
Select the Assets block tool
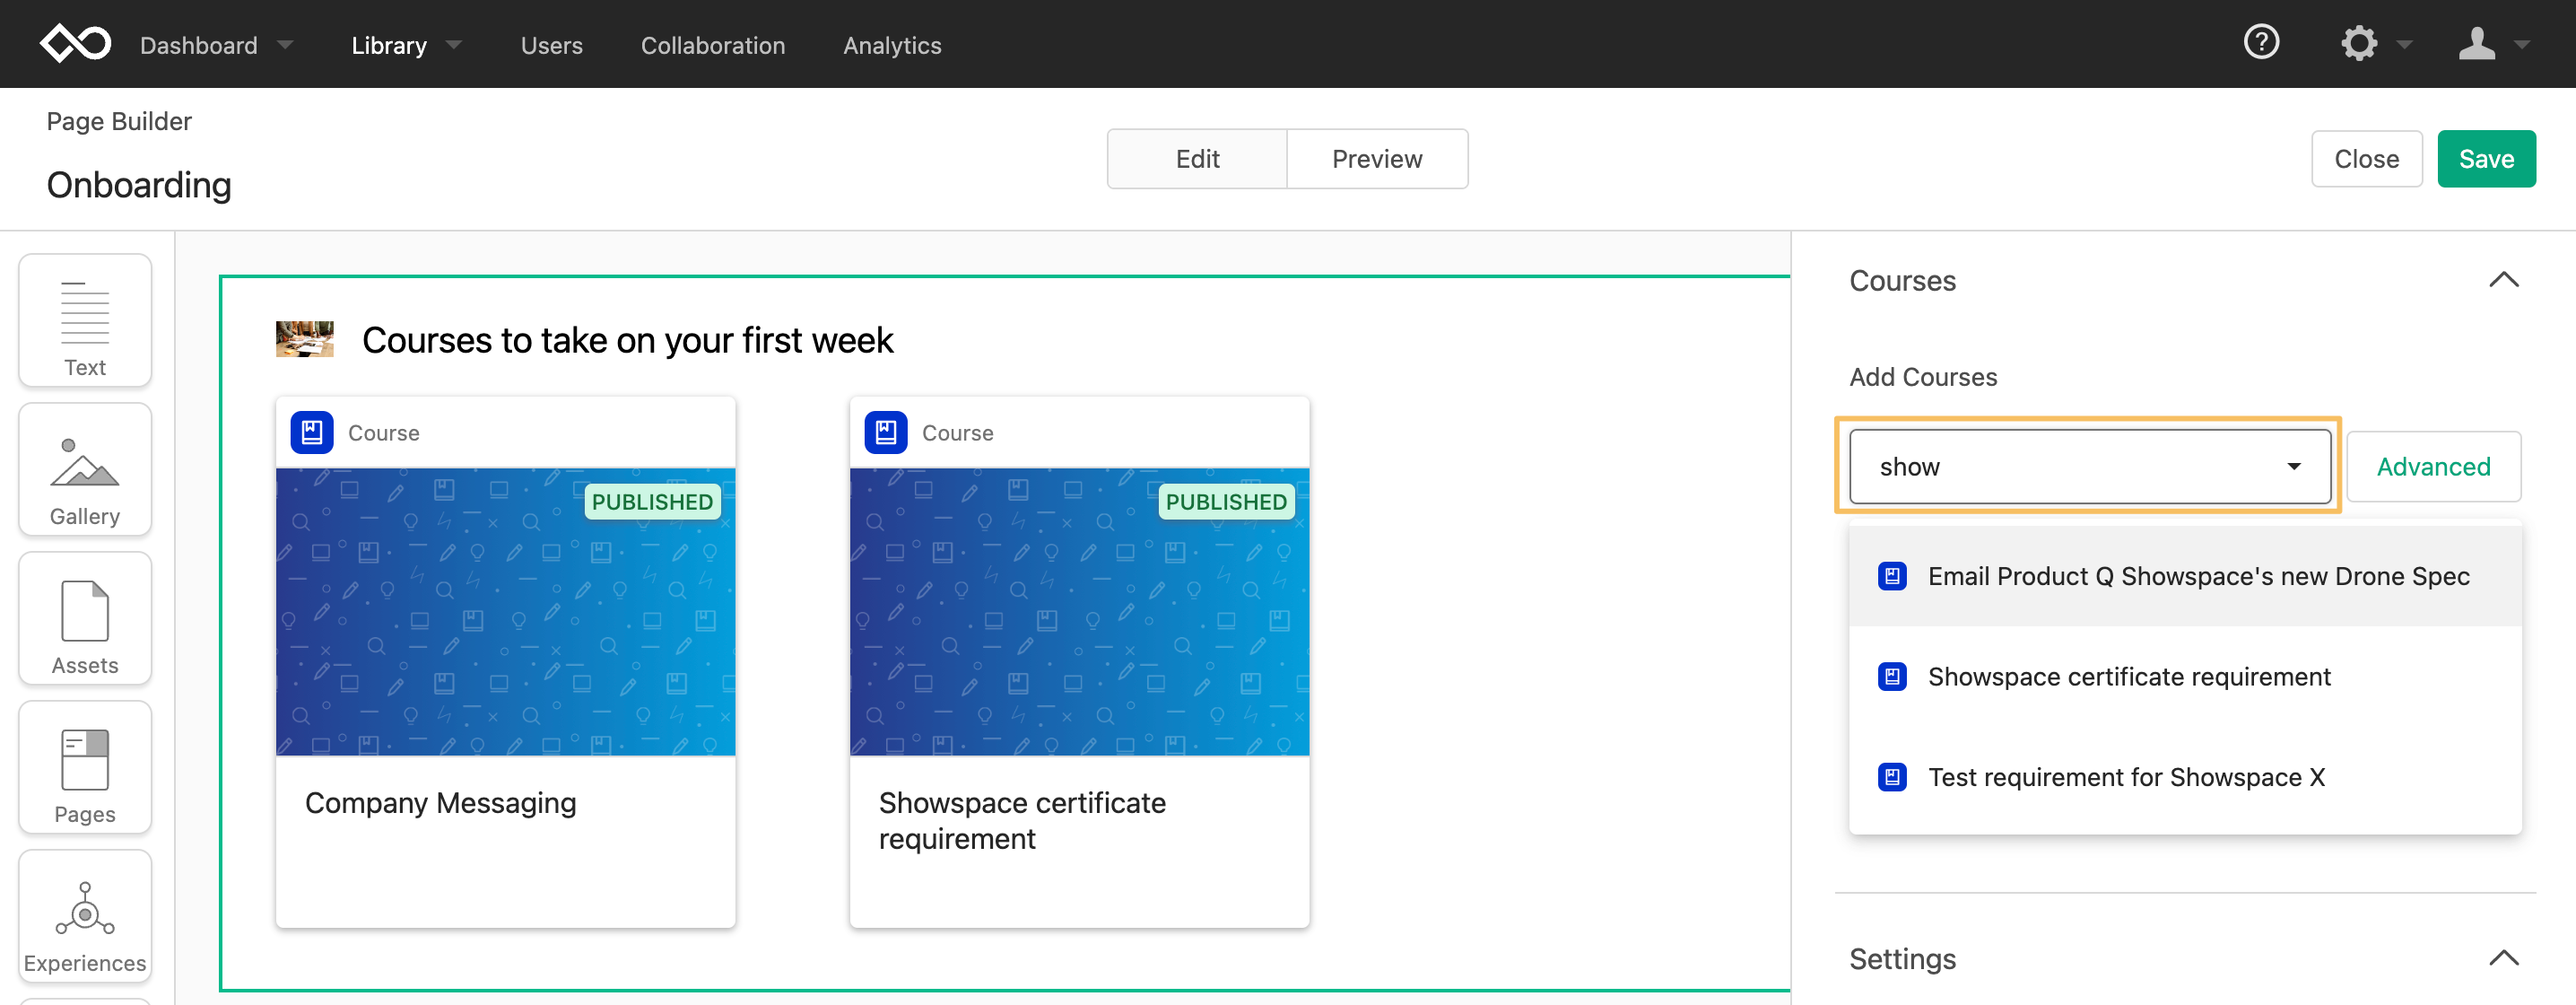85,619
